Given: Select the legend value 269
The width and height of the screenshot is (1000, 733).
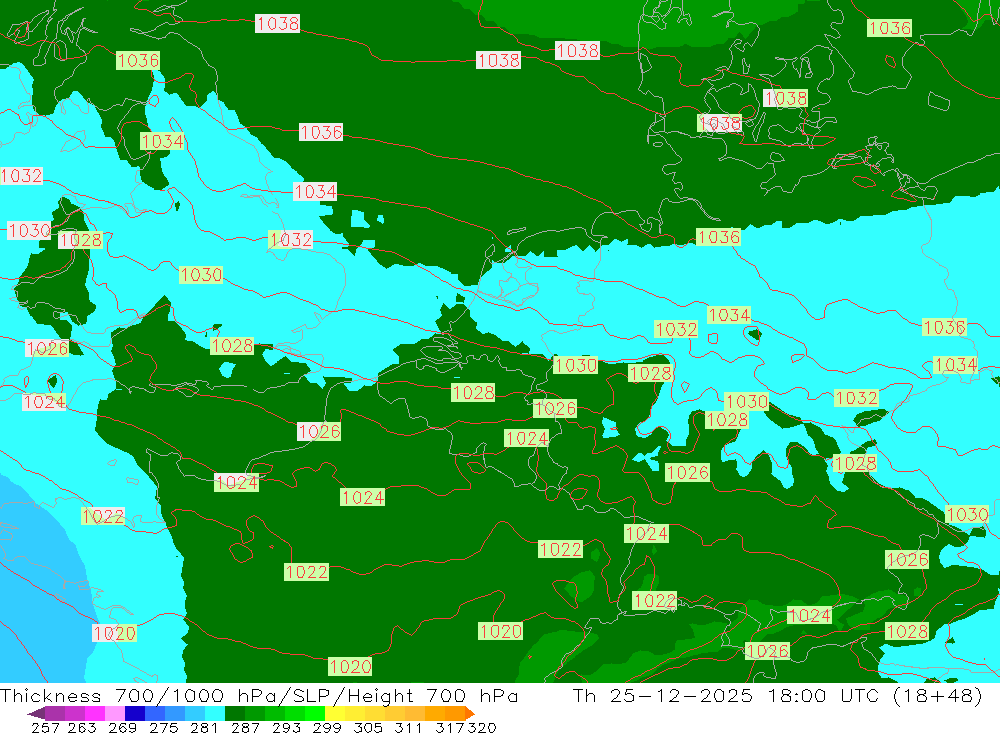Looking at the screenshot, I should (x=122, y=727).
